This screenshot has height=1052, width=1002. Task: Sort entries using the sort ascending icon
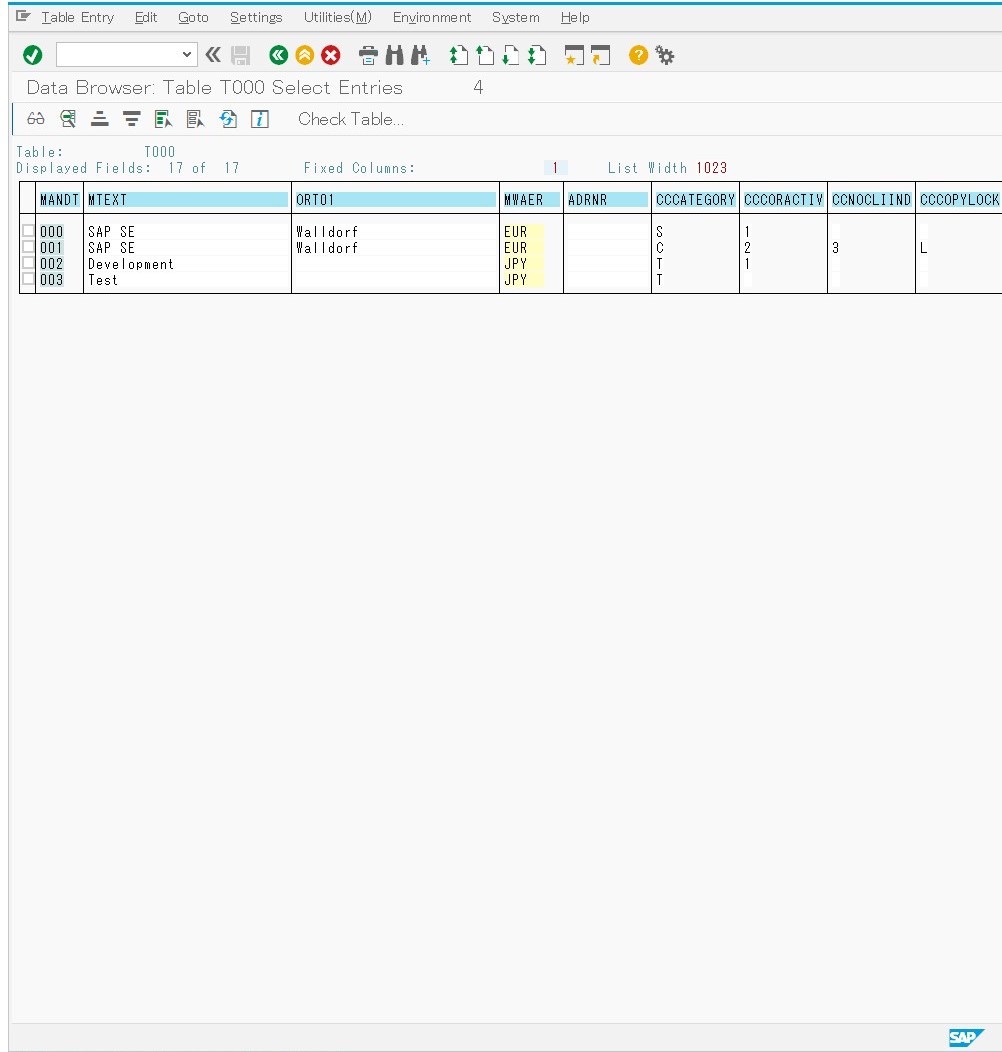pos(100,119)
